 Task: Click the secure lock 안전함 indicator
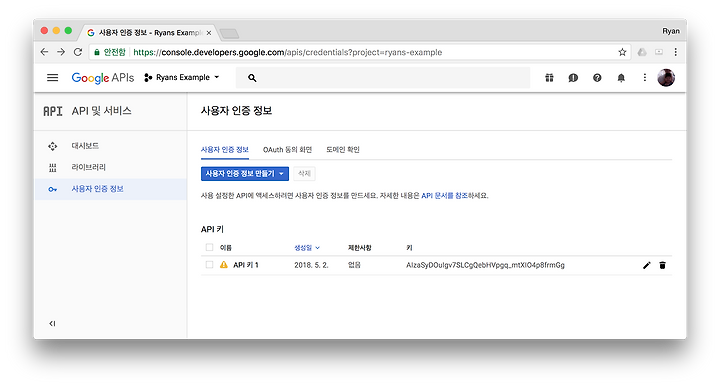[110, 52]
